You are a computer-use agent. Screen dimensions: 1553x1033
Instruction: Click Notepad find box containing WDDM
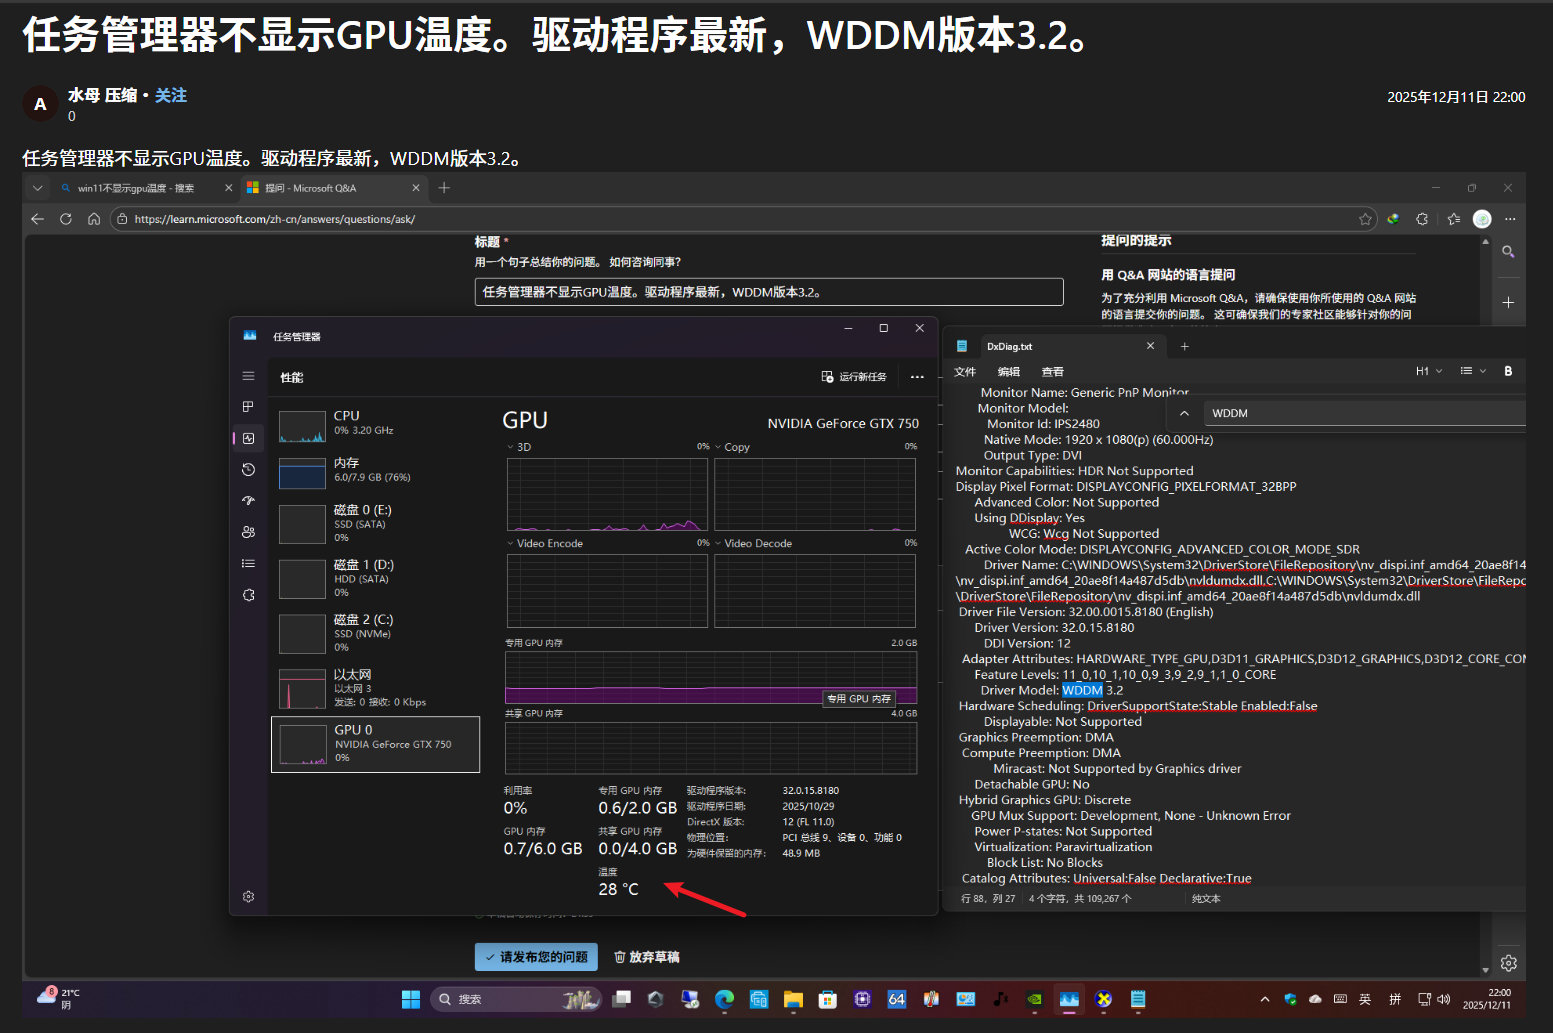pos(1366,413)
